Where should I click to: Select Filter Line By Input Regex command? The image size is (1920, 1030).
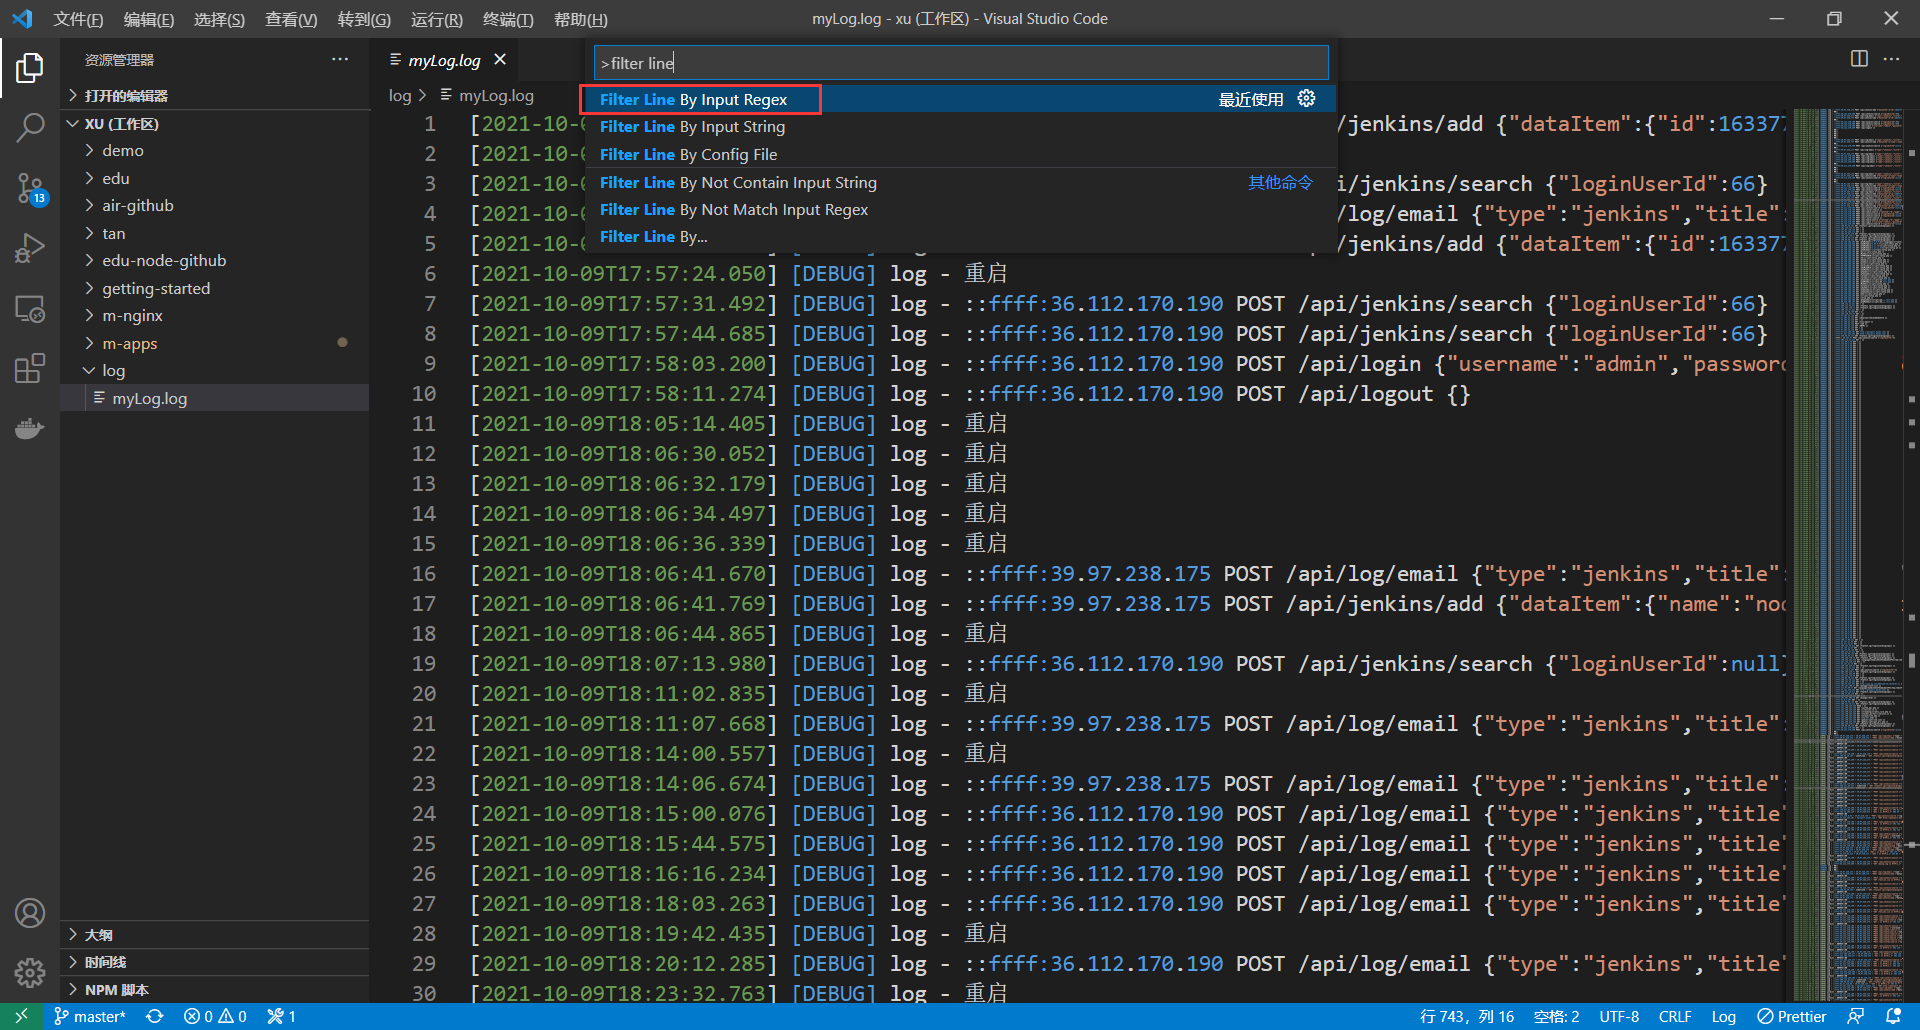tap(692, 99)
